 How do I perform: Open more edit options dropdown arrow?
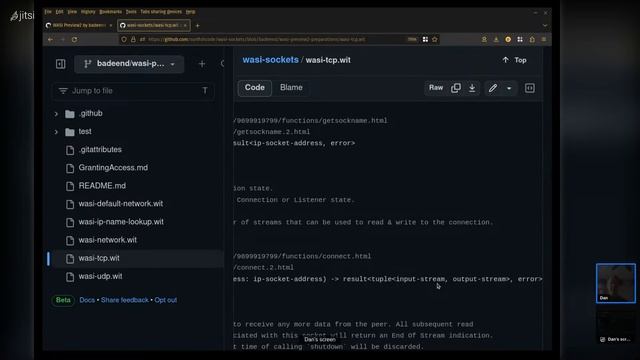tap(509, 88)
